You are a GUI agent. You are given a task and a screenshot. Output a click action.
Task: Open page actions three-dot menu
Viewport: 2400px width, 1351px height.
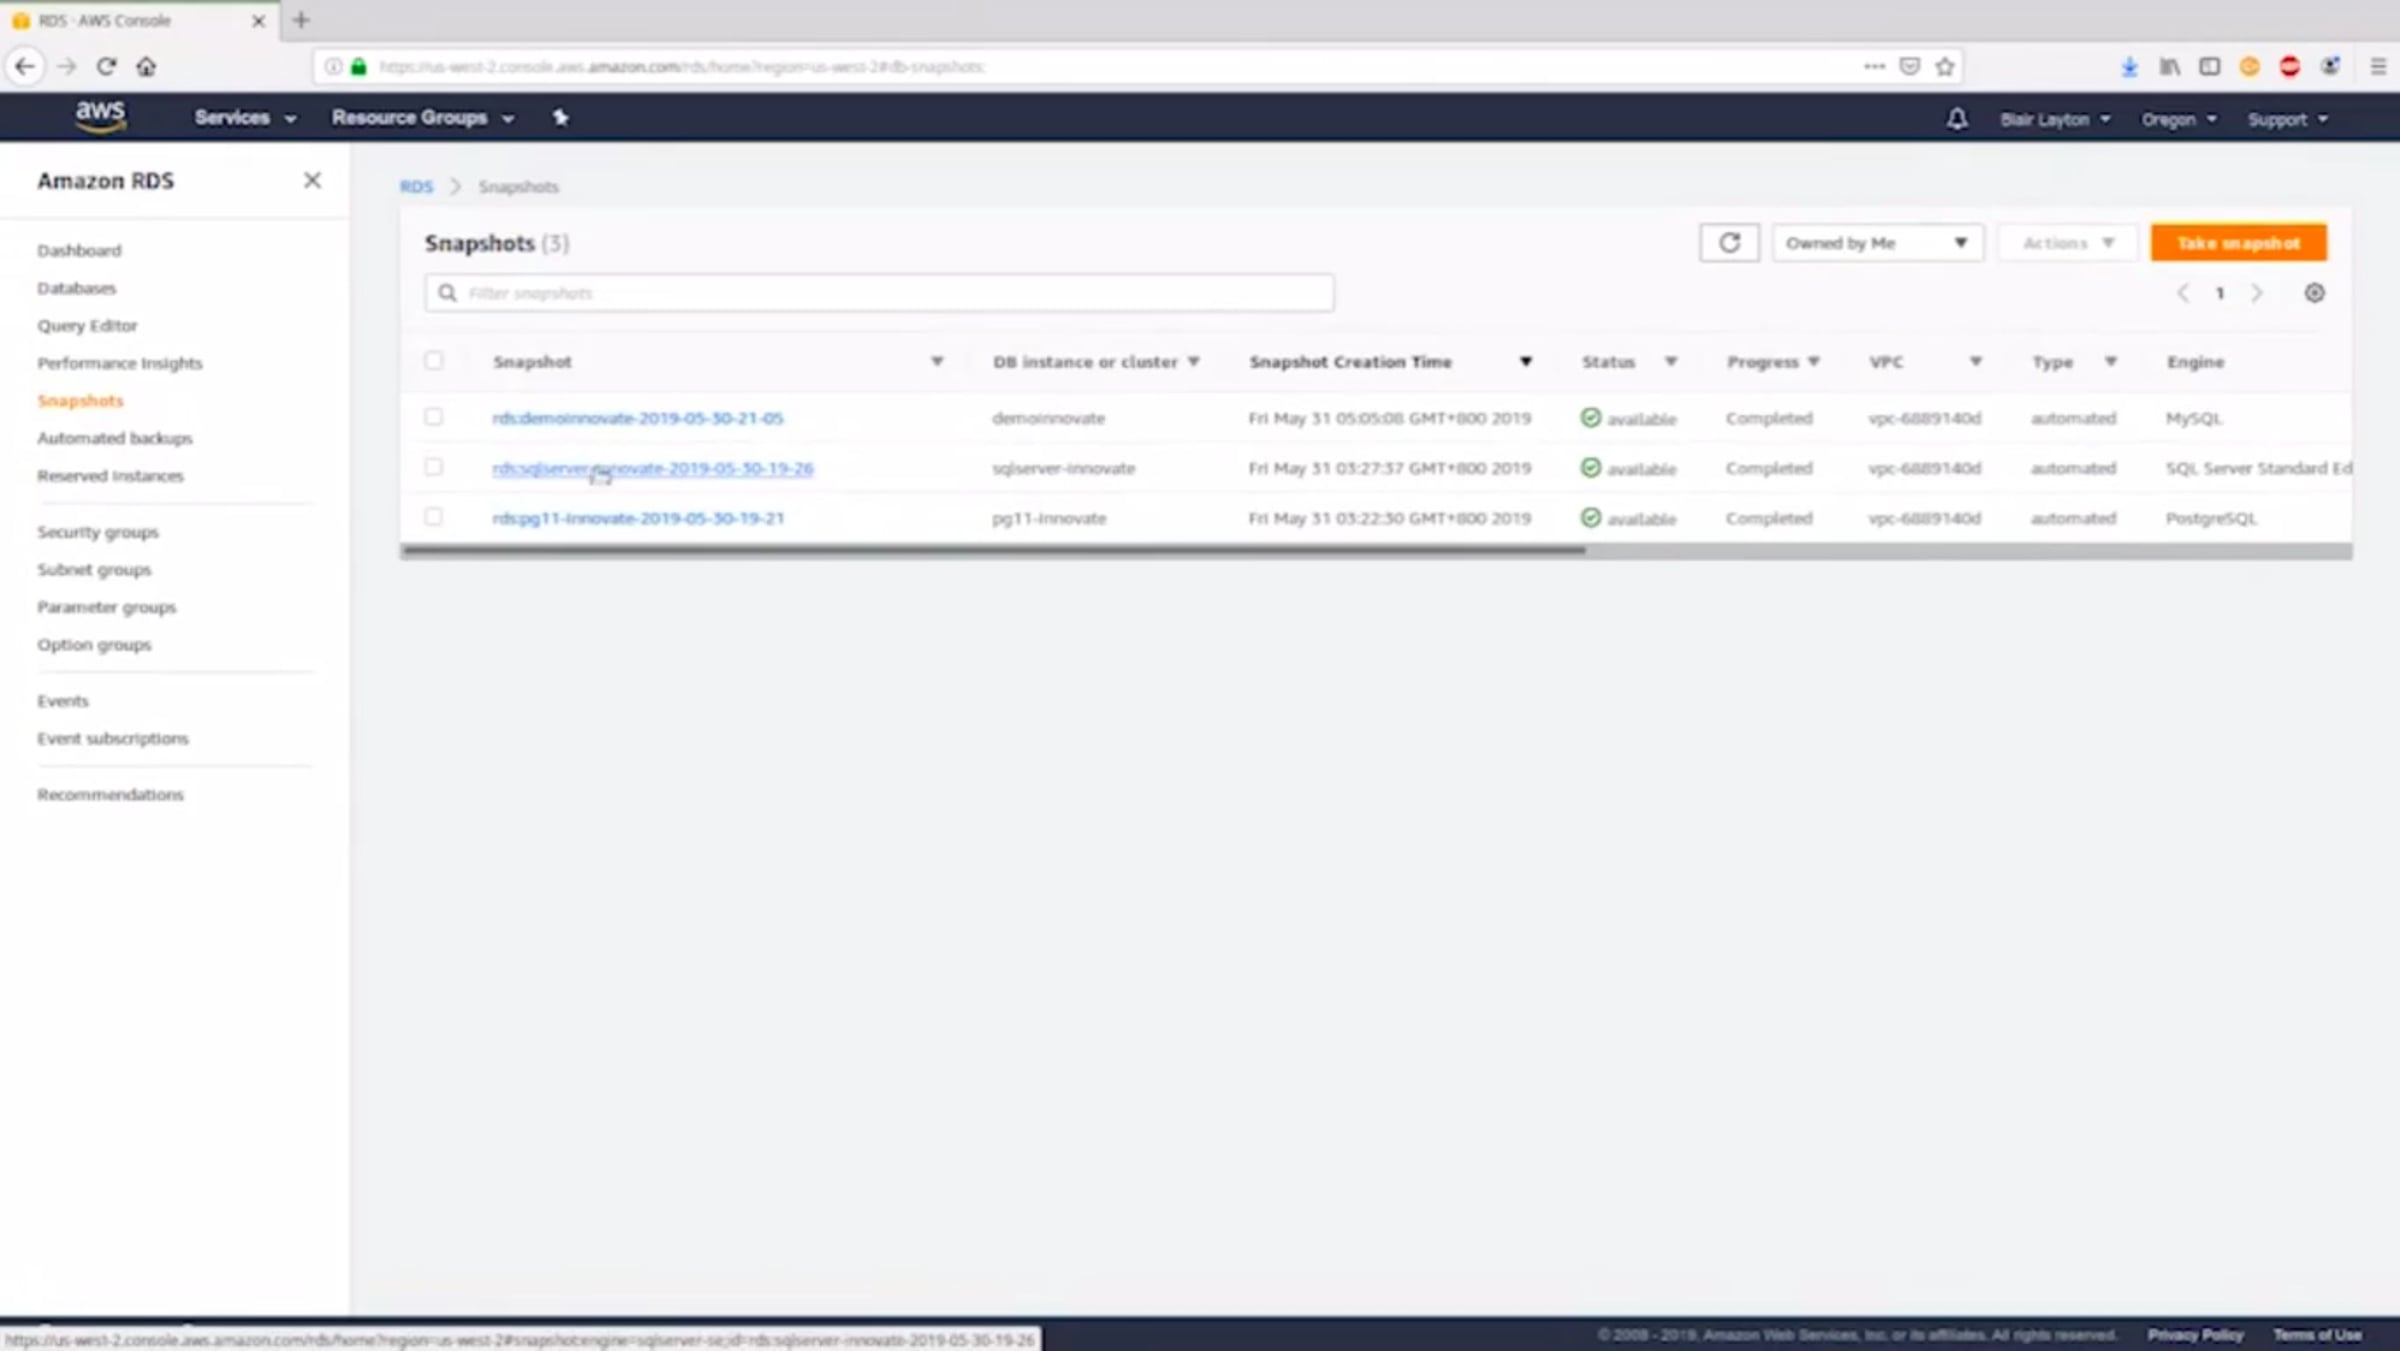[x=1874, y=67]
